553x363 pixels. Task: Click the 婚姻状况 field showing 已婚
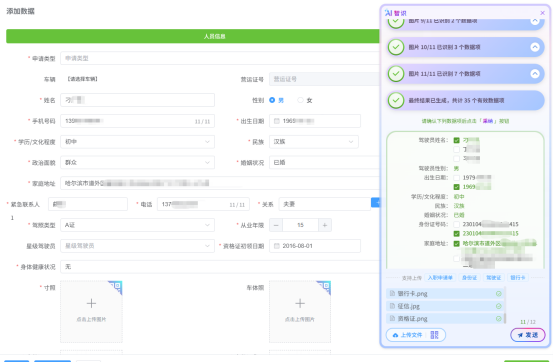324,163
